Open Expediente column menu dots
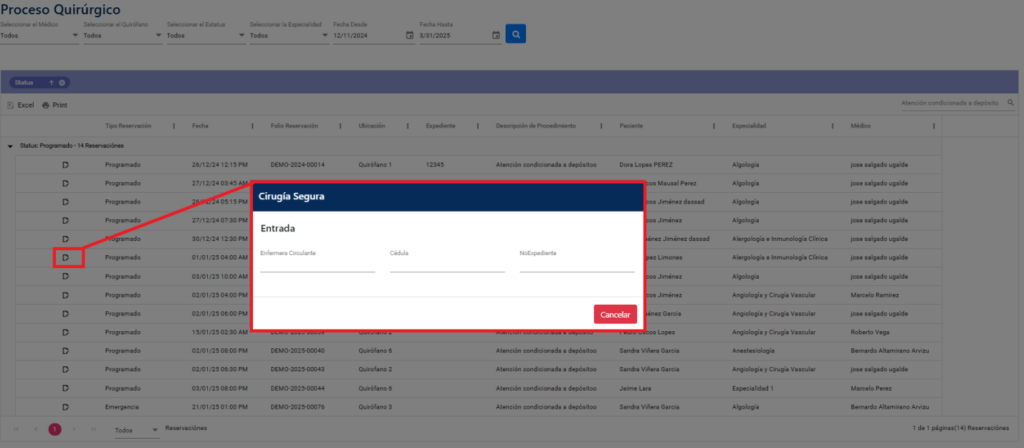Image resolution: width=1024 pixels, height=448 pixels. [x=477, y=126]
